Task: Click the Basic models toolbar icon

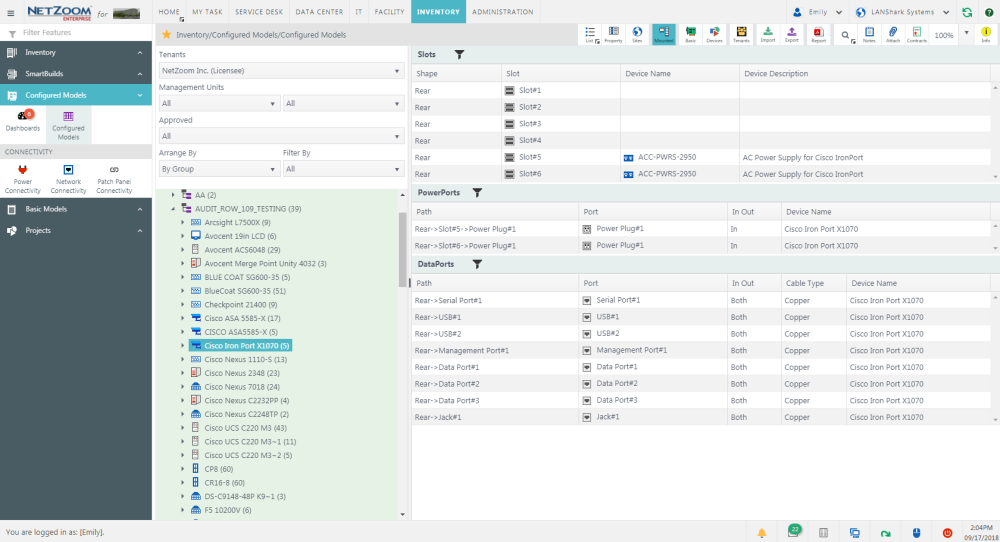Action: [691, 34]
